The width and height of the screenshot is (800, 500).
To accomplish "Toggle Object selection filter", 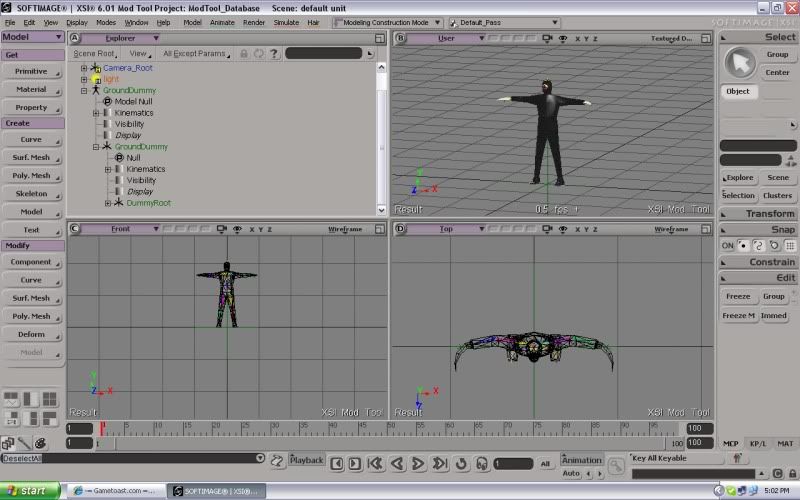I will coord(738,91).
